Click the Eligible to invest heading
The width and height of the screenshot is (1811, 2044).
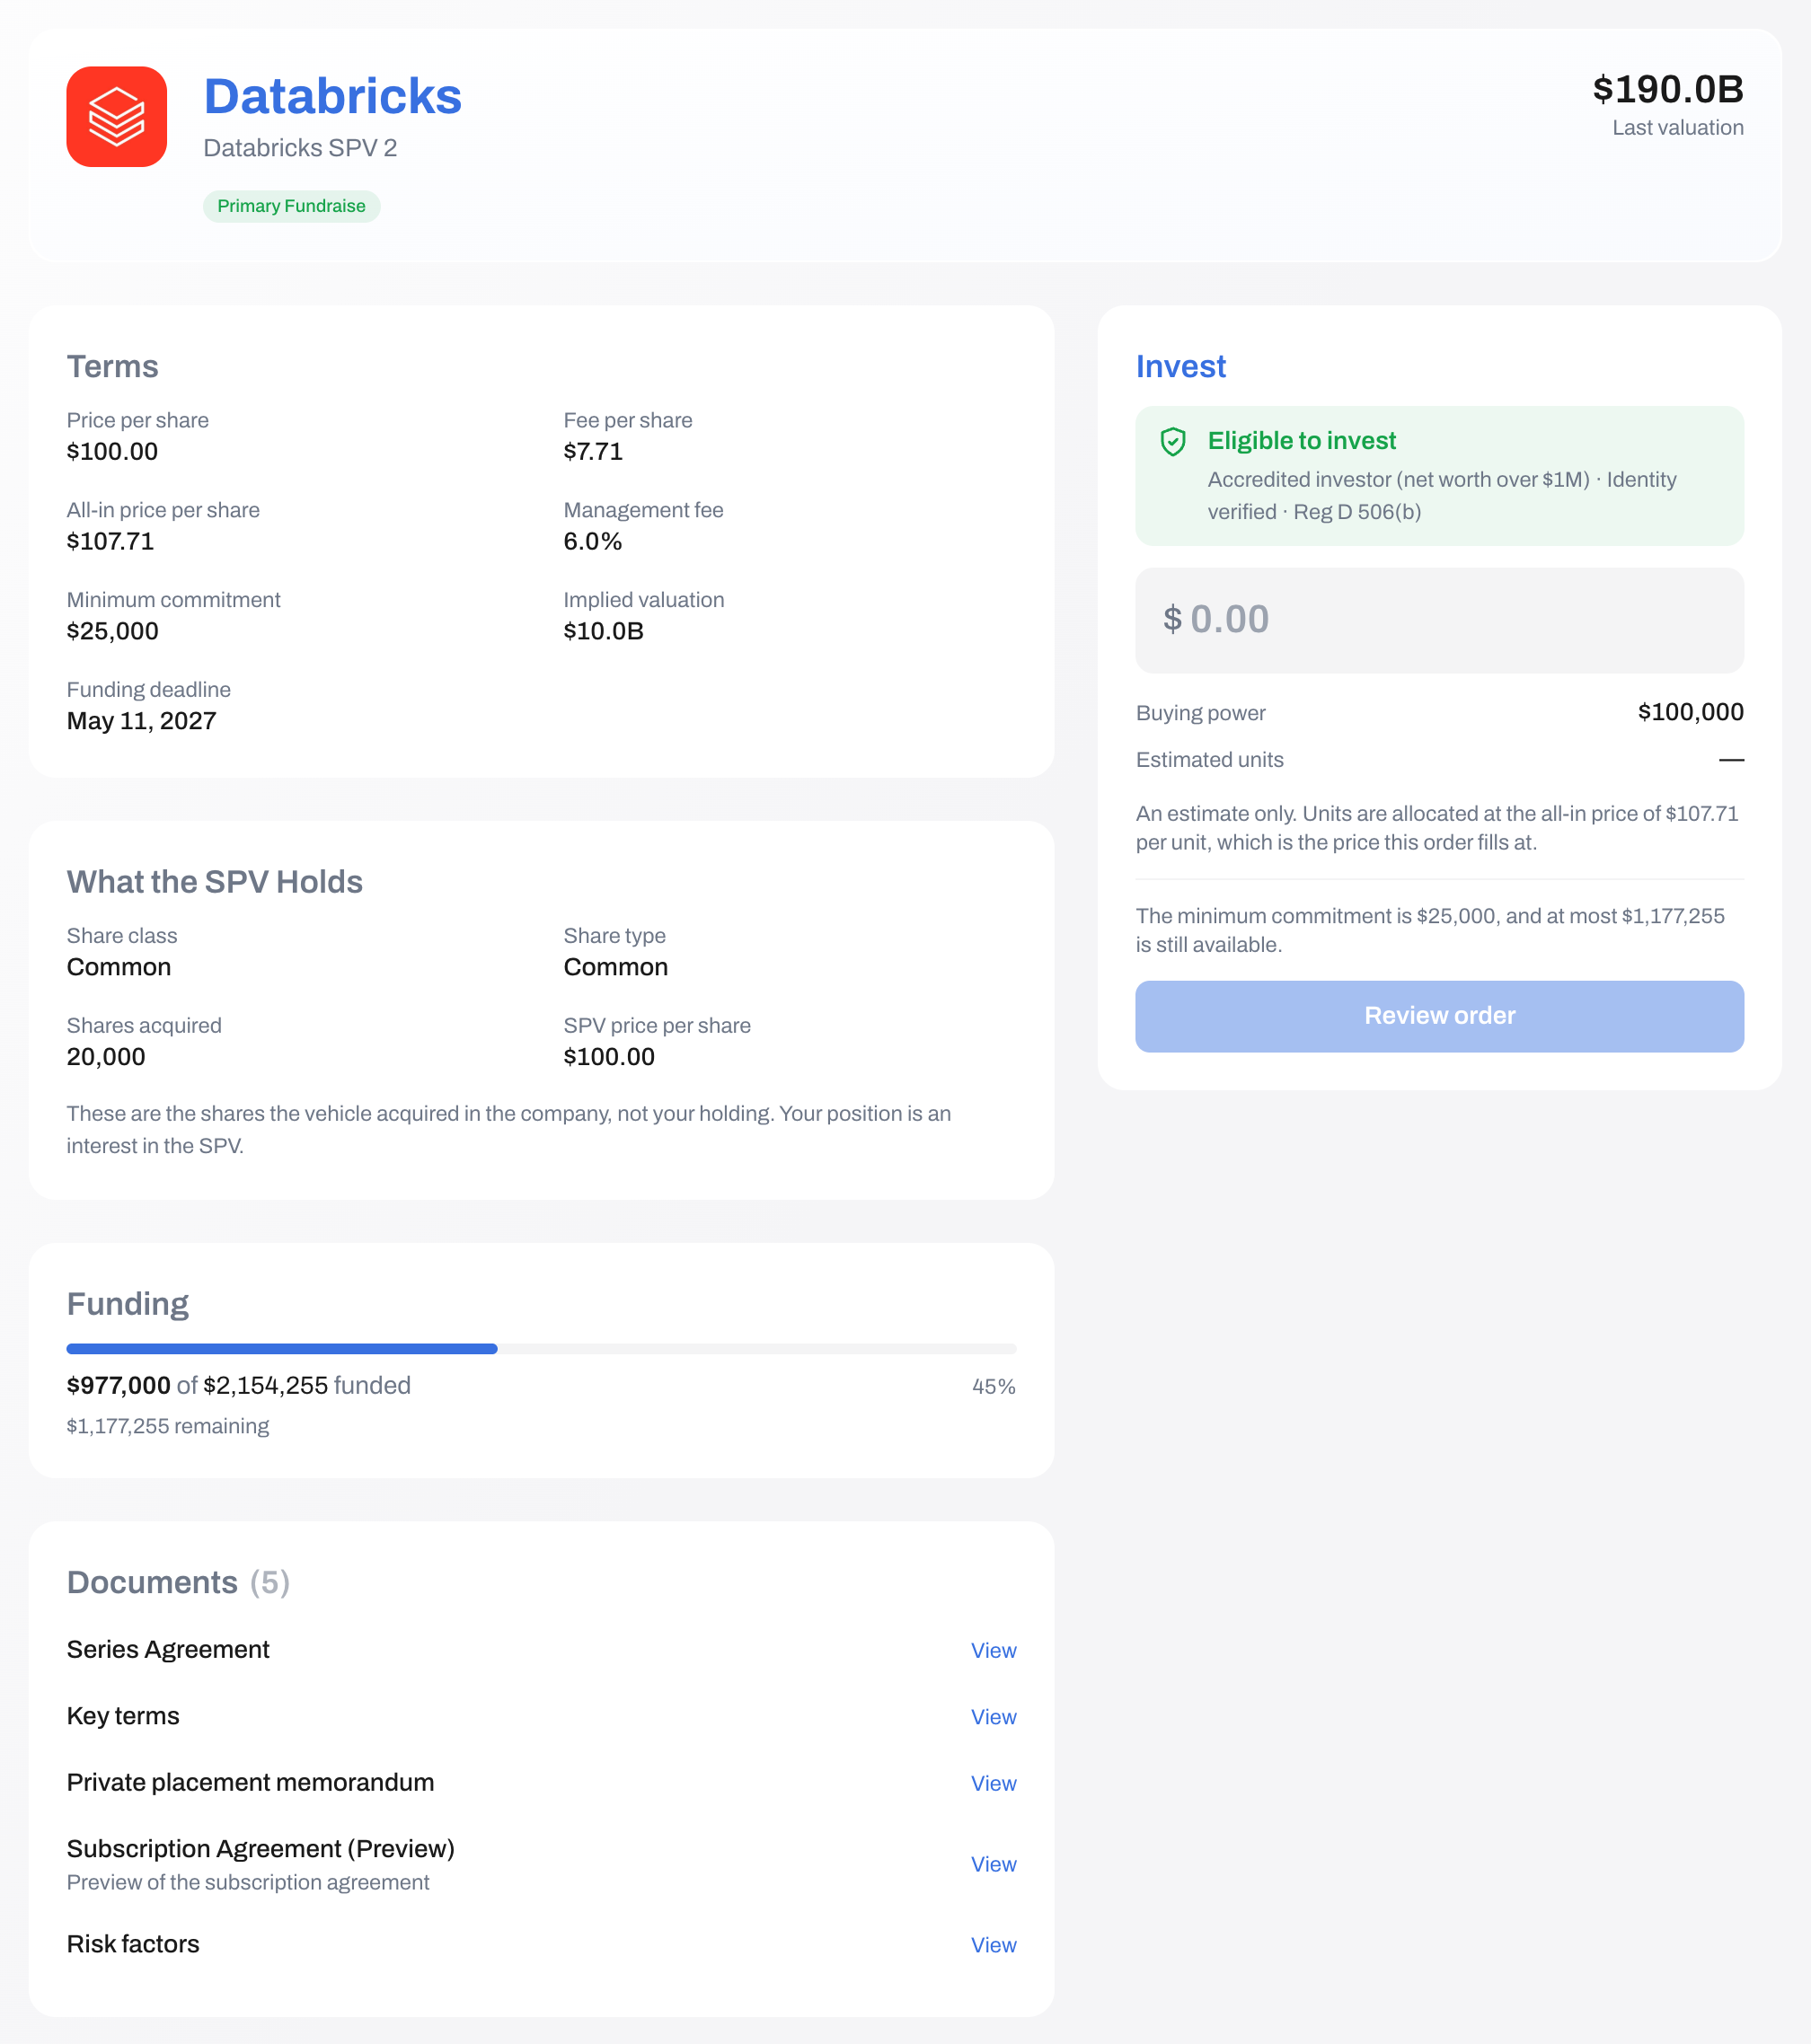[1301, 441]
